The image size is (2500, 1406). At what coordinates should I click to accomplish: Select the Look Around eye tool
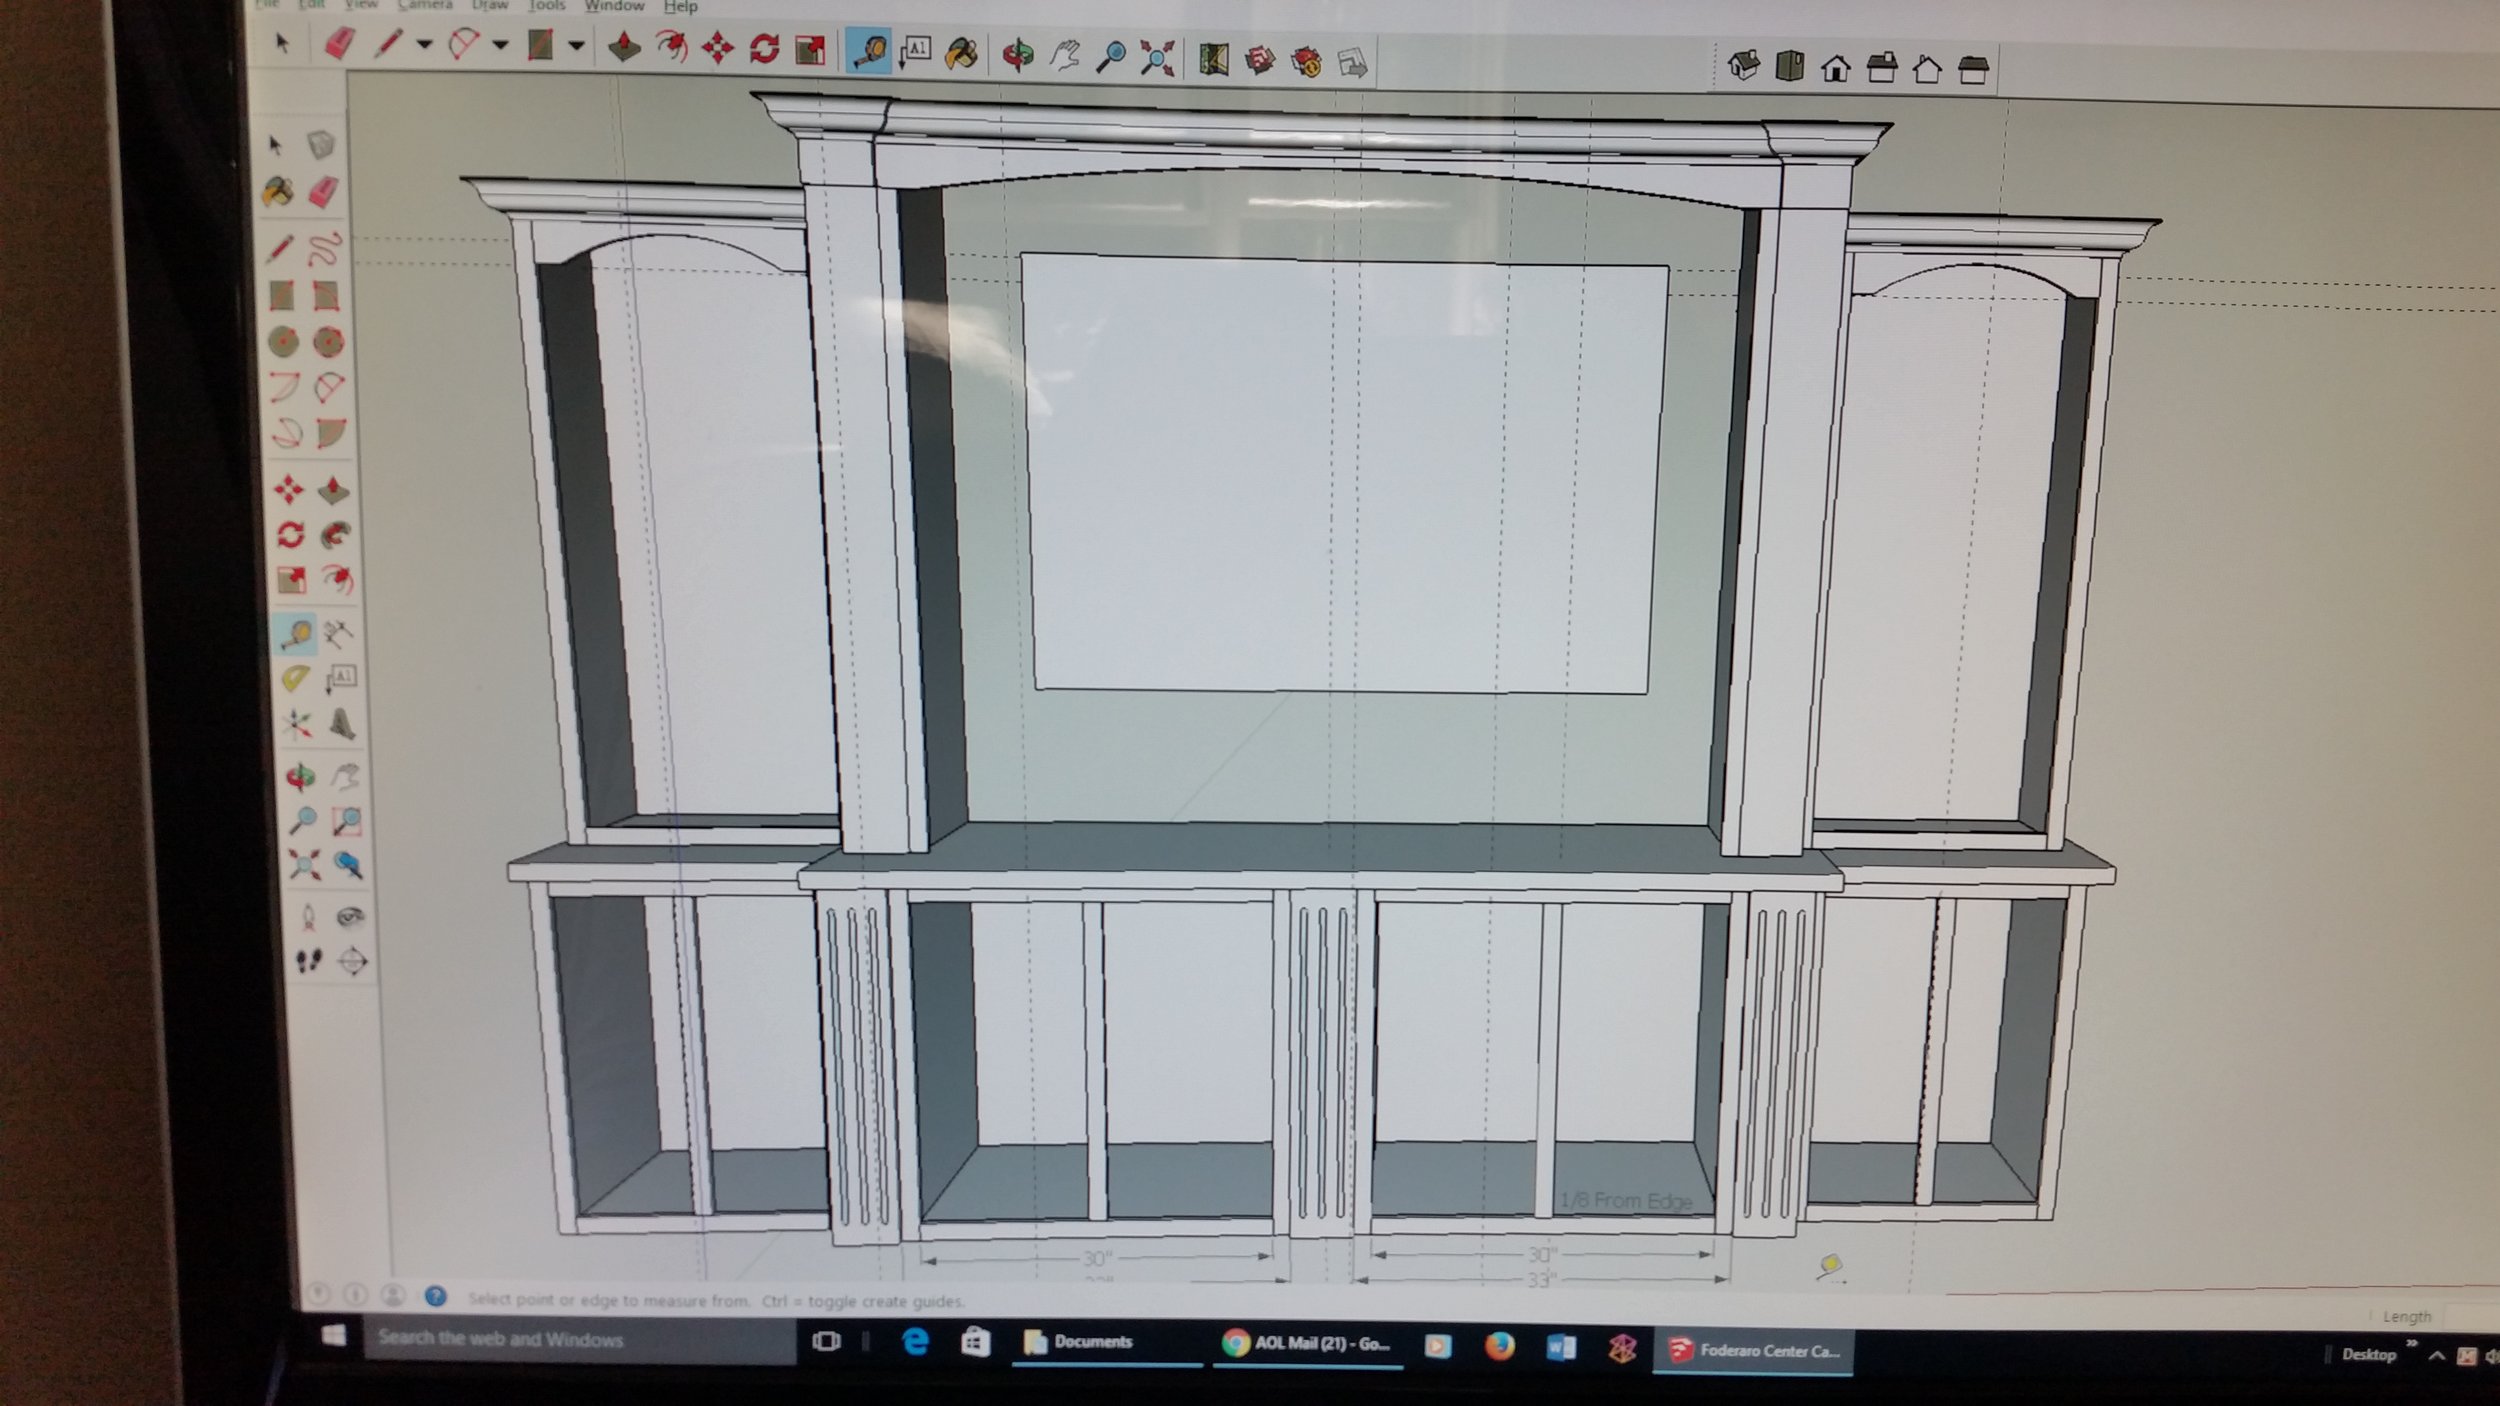[x=350, y=917]
